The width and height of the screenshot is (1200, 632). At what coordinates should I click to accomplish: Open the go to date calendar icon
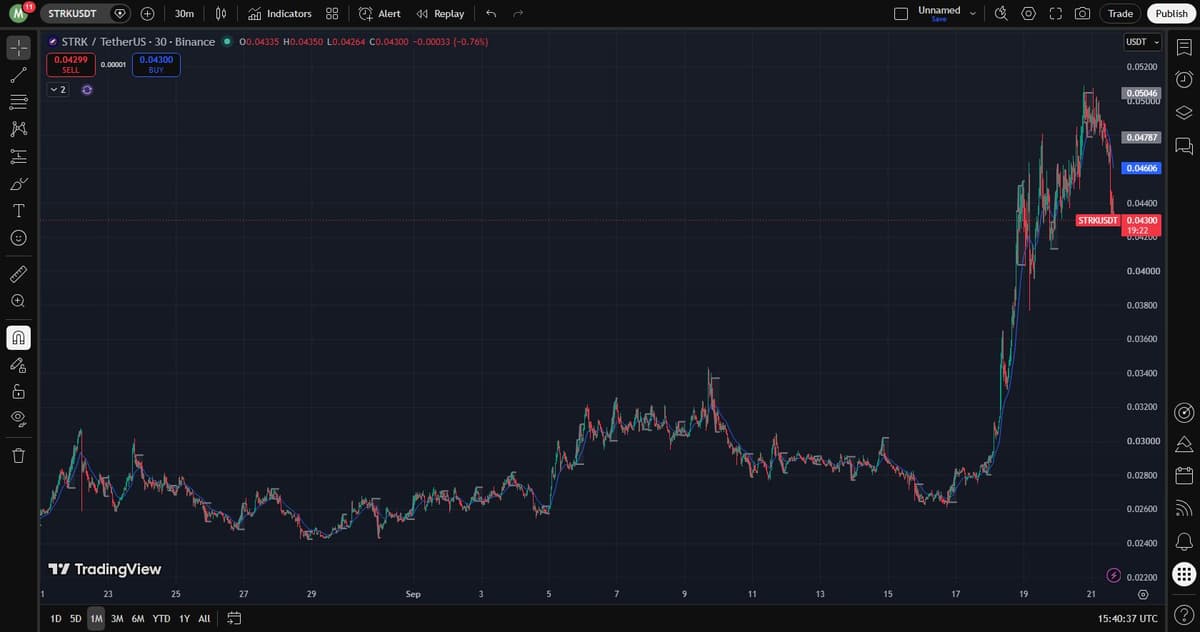tap(234, 619)
